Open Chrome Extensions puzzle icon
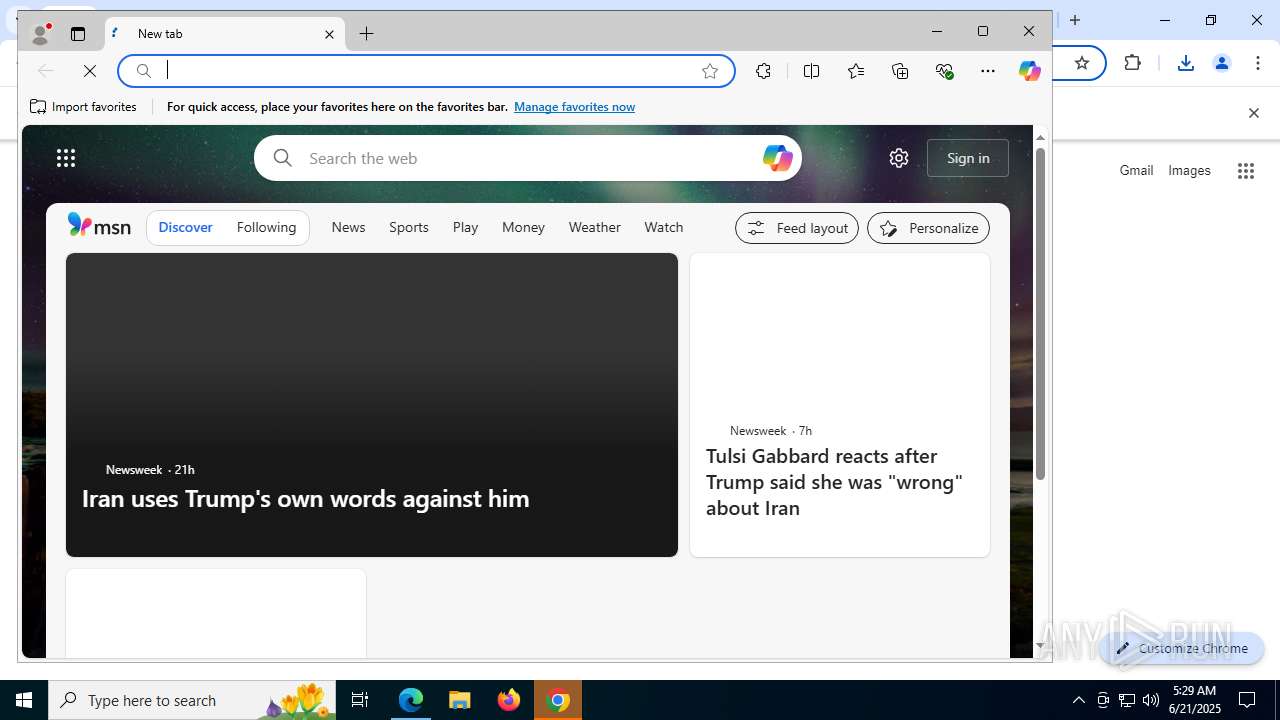Screen dimensions: 1280x720 coord(1132,63)
